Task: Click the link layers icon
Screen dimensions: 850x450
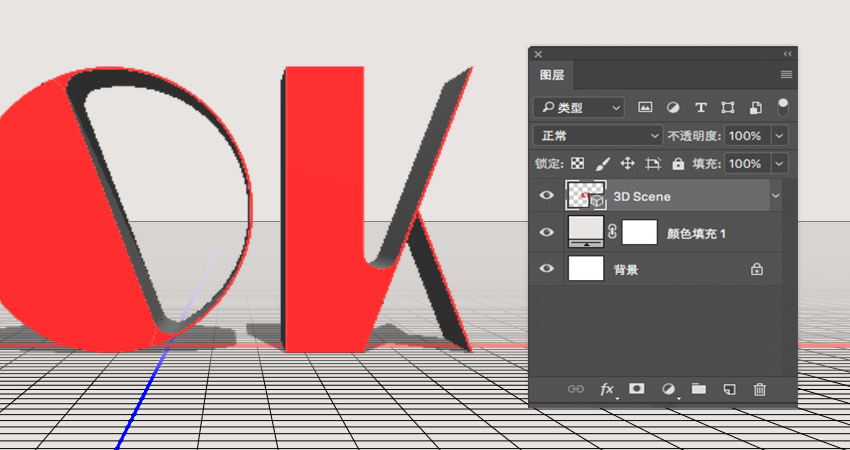Action: (x=575, y=389)
